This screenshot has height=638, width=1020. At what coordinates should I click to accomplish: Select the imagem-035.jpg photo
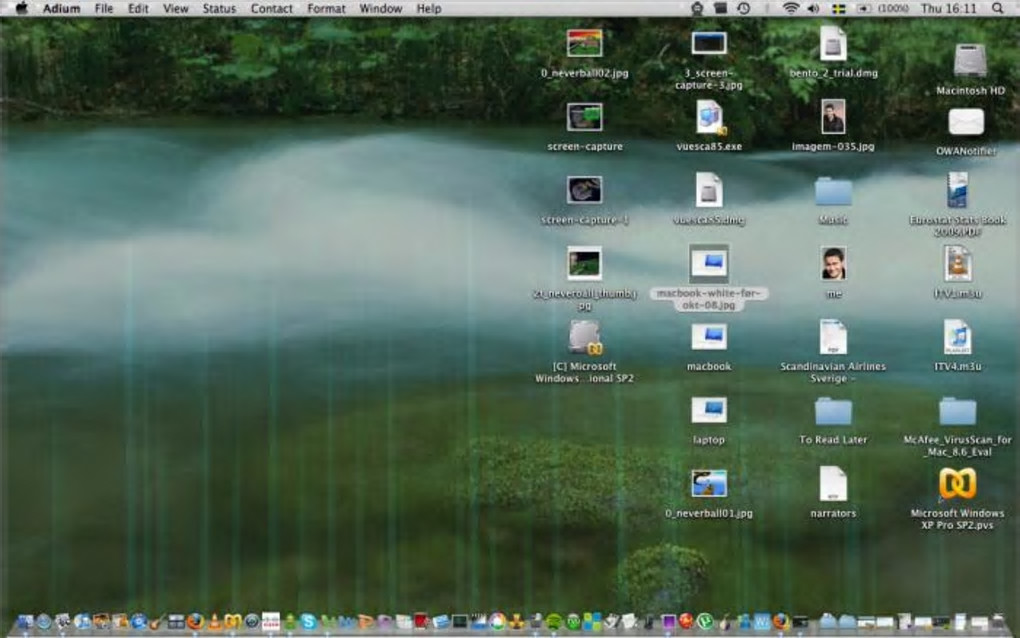[833, 117]
